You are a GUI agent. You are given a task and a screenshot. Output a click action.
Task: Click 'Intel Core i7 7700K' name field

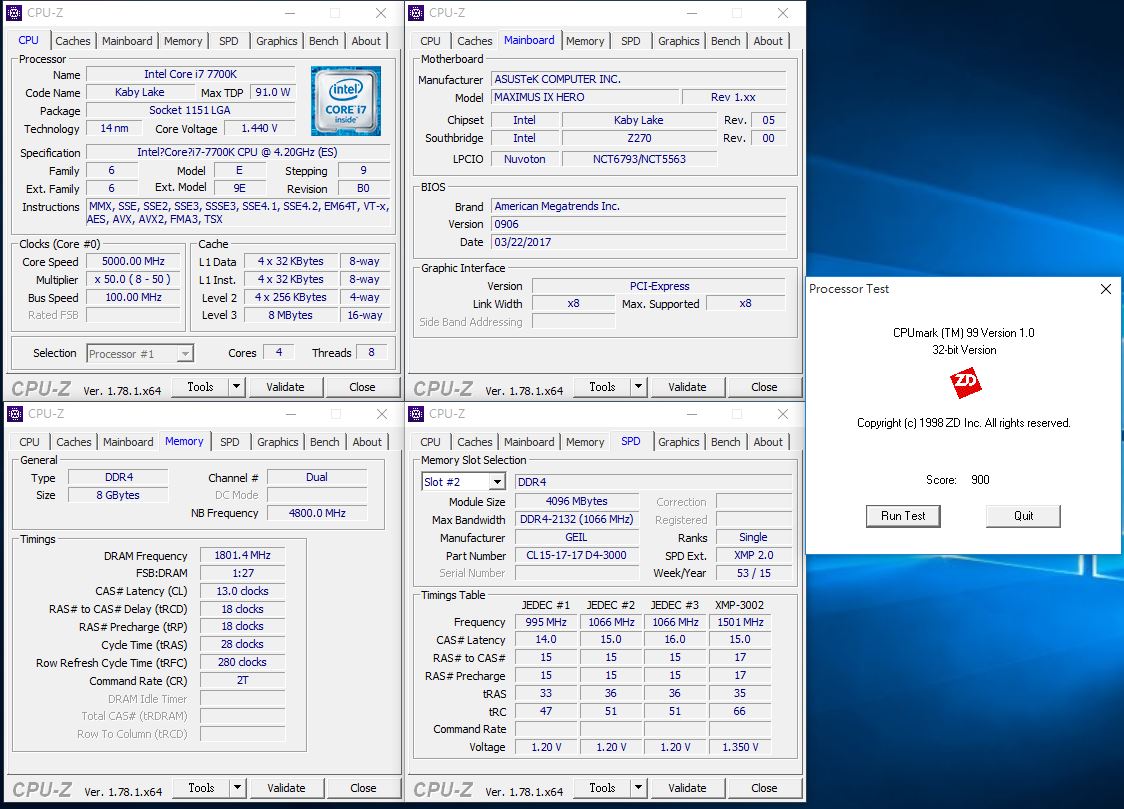(191, 74)
